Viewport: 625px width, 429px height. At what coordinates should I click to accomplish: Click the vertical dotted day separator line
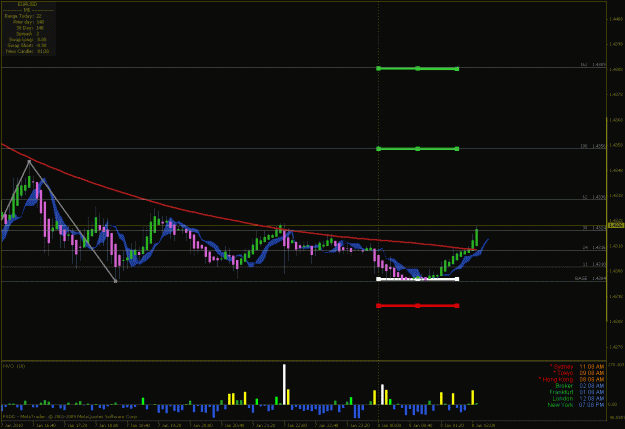[378, 179]
